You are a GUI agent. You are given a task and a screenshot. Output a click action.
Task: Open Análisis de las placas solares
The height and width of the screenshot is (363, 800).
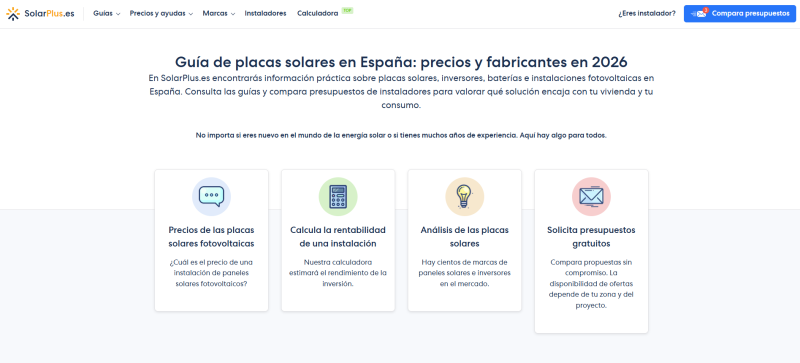[x=464, y=237]
